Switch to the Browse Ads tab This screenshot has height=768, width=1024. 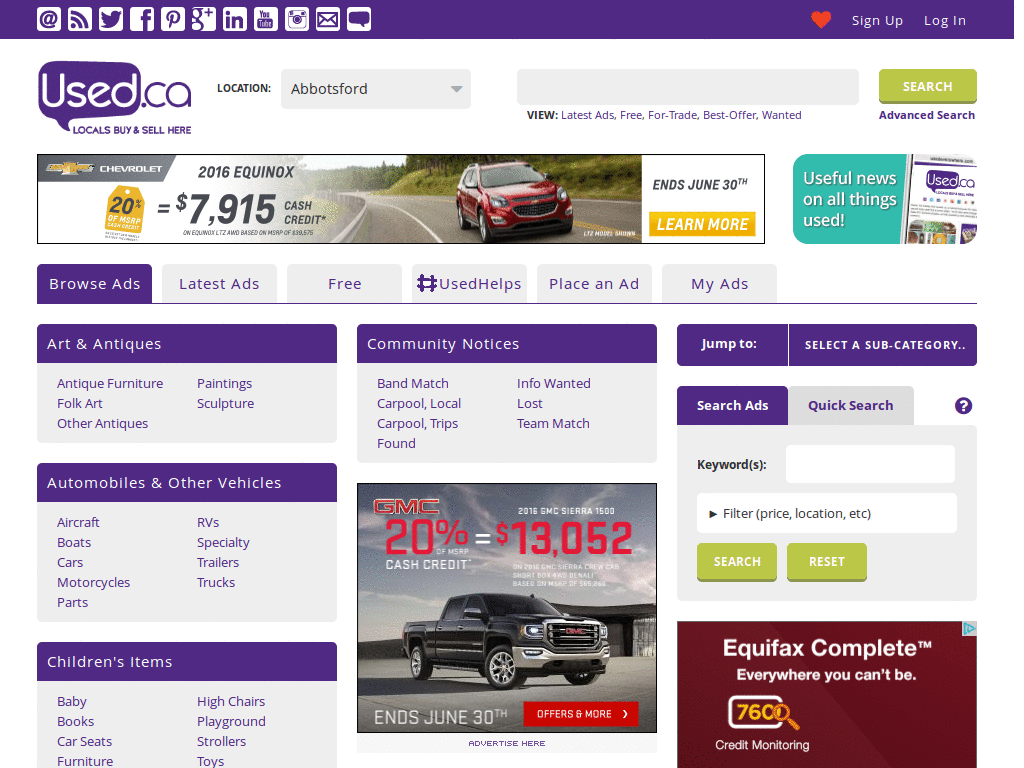95,283
